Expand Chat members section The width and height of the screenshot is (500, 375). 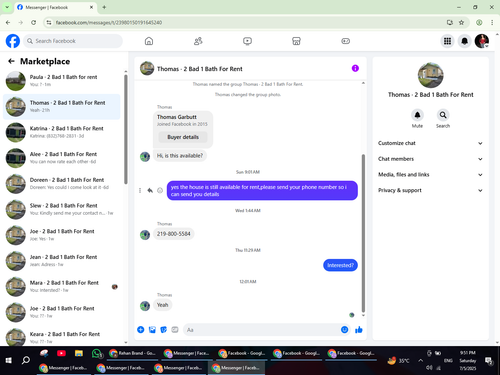[x=430, y=159]
